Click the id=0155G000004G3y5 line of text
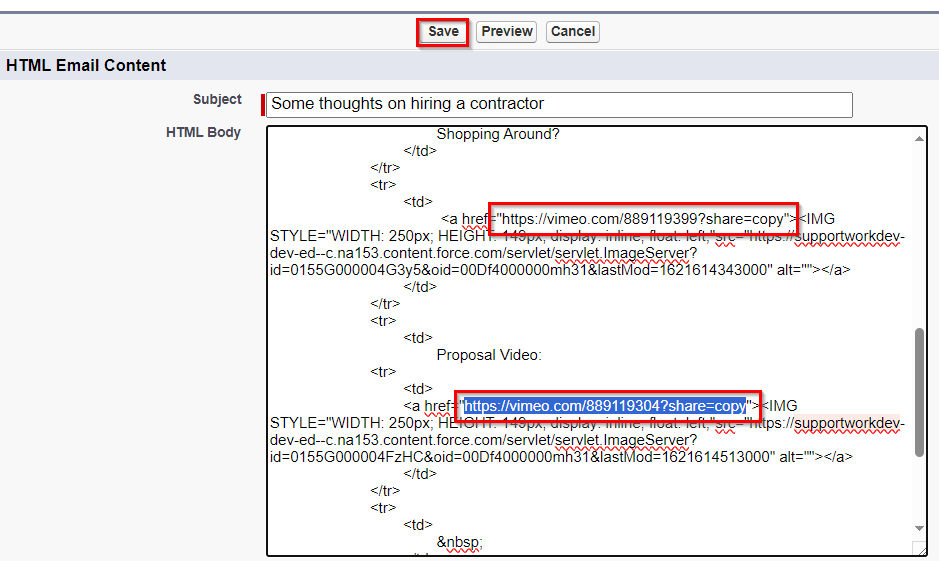Viewport: 939px width, 561px height. (x=560, y=270)
